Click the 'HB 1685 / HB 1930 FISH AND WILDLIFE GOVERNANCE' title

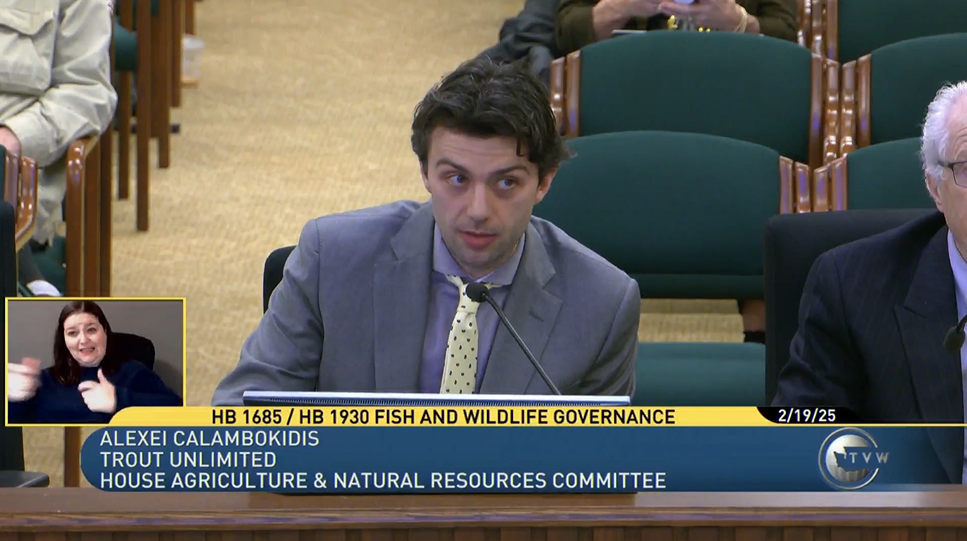click(x=443, y=417)
